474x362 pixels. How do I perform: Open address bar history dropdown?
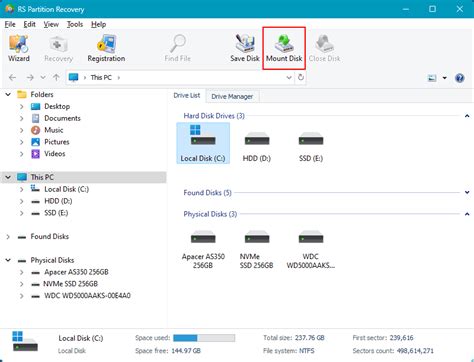(289, 78)
